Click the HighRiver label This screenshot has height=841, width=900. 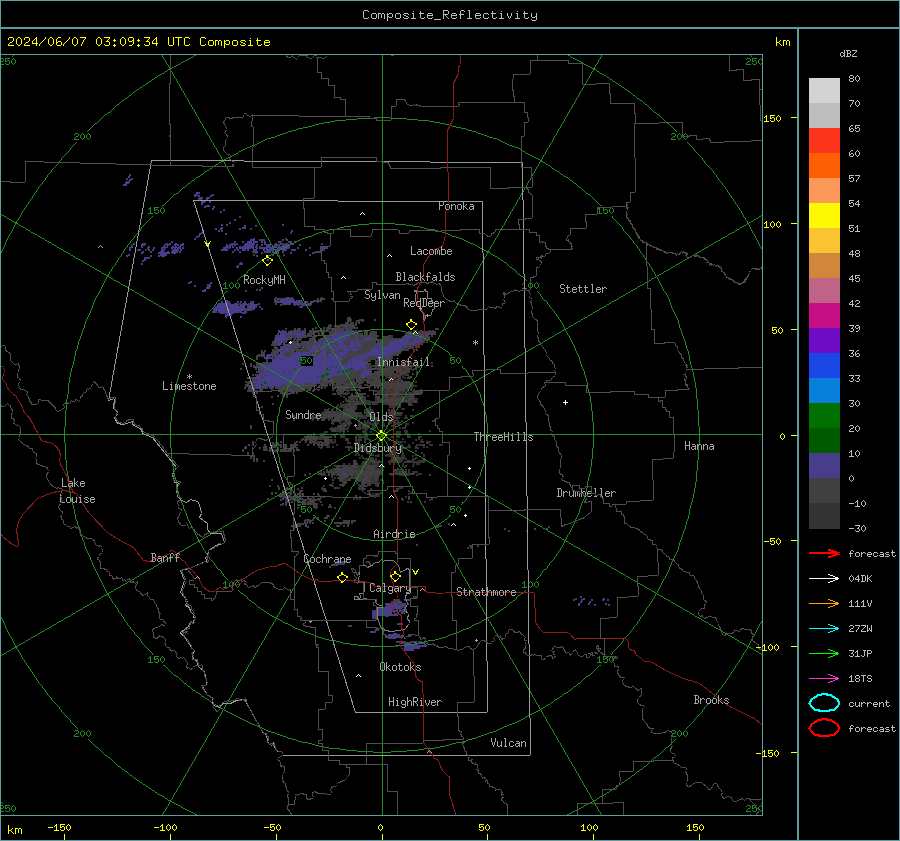[x=415, y=702]
